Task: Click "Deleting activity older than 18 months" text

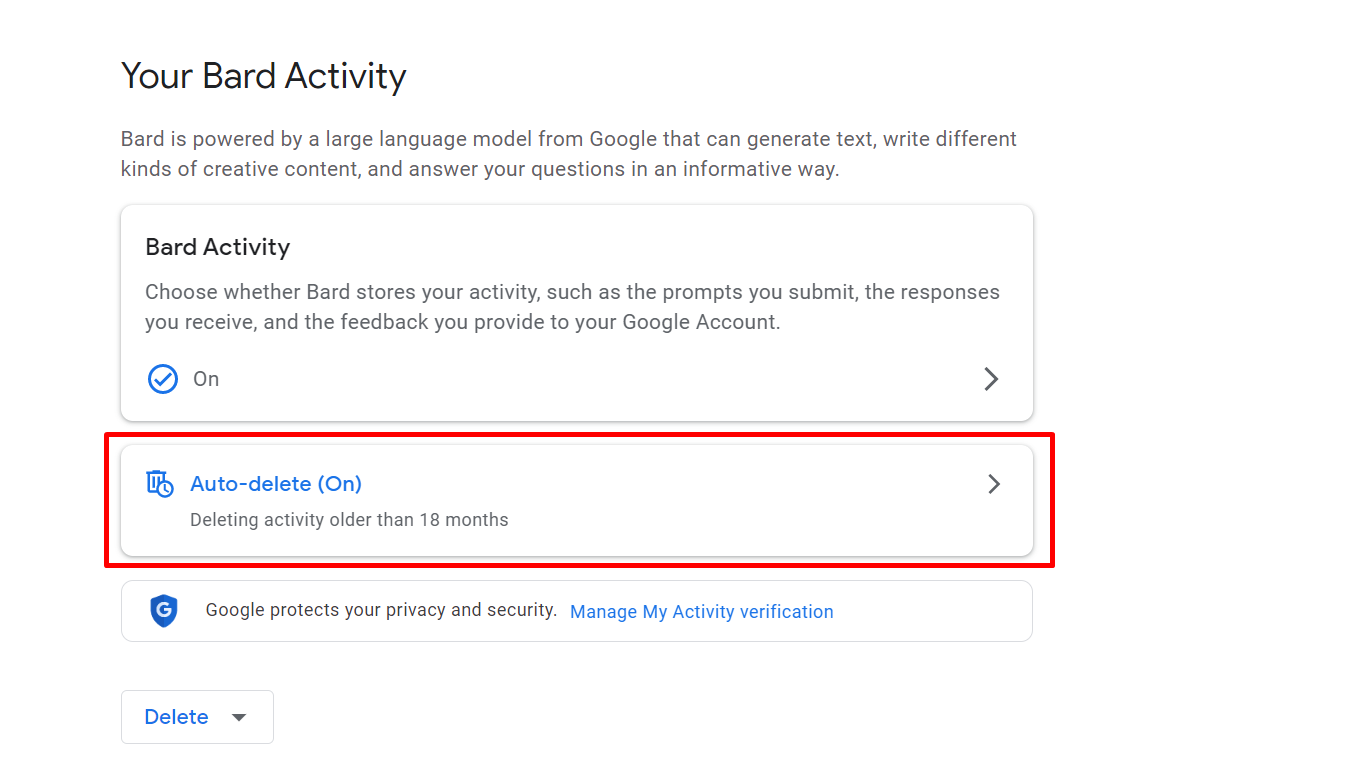Action: [349, 520]
